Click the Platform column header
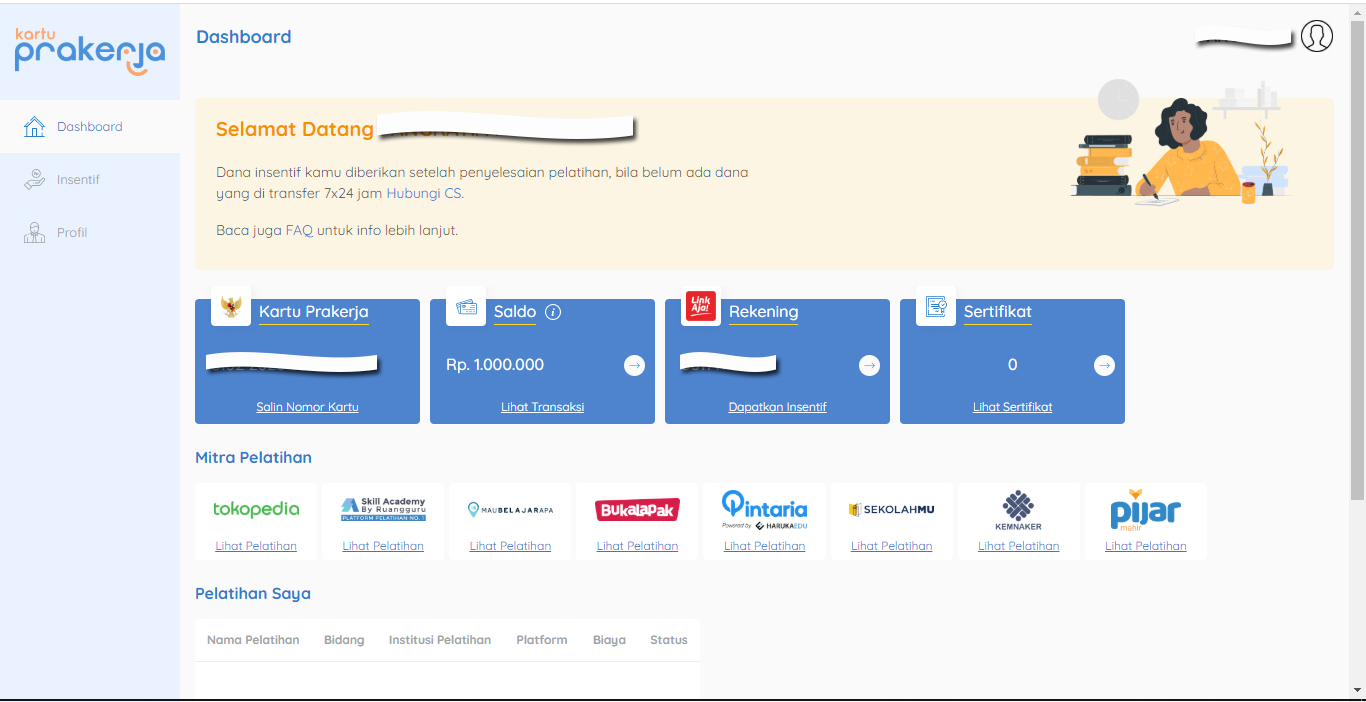 (x=542, y=640)
